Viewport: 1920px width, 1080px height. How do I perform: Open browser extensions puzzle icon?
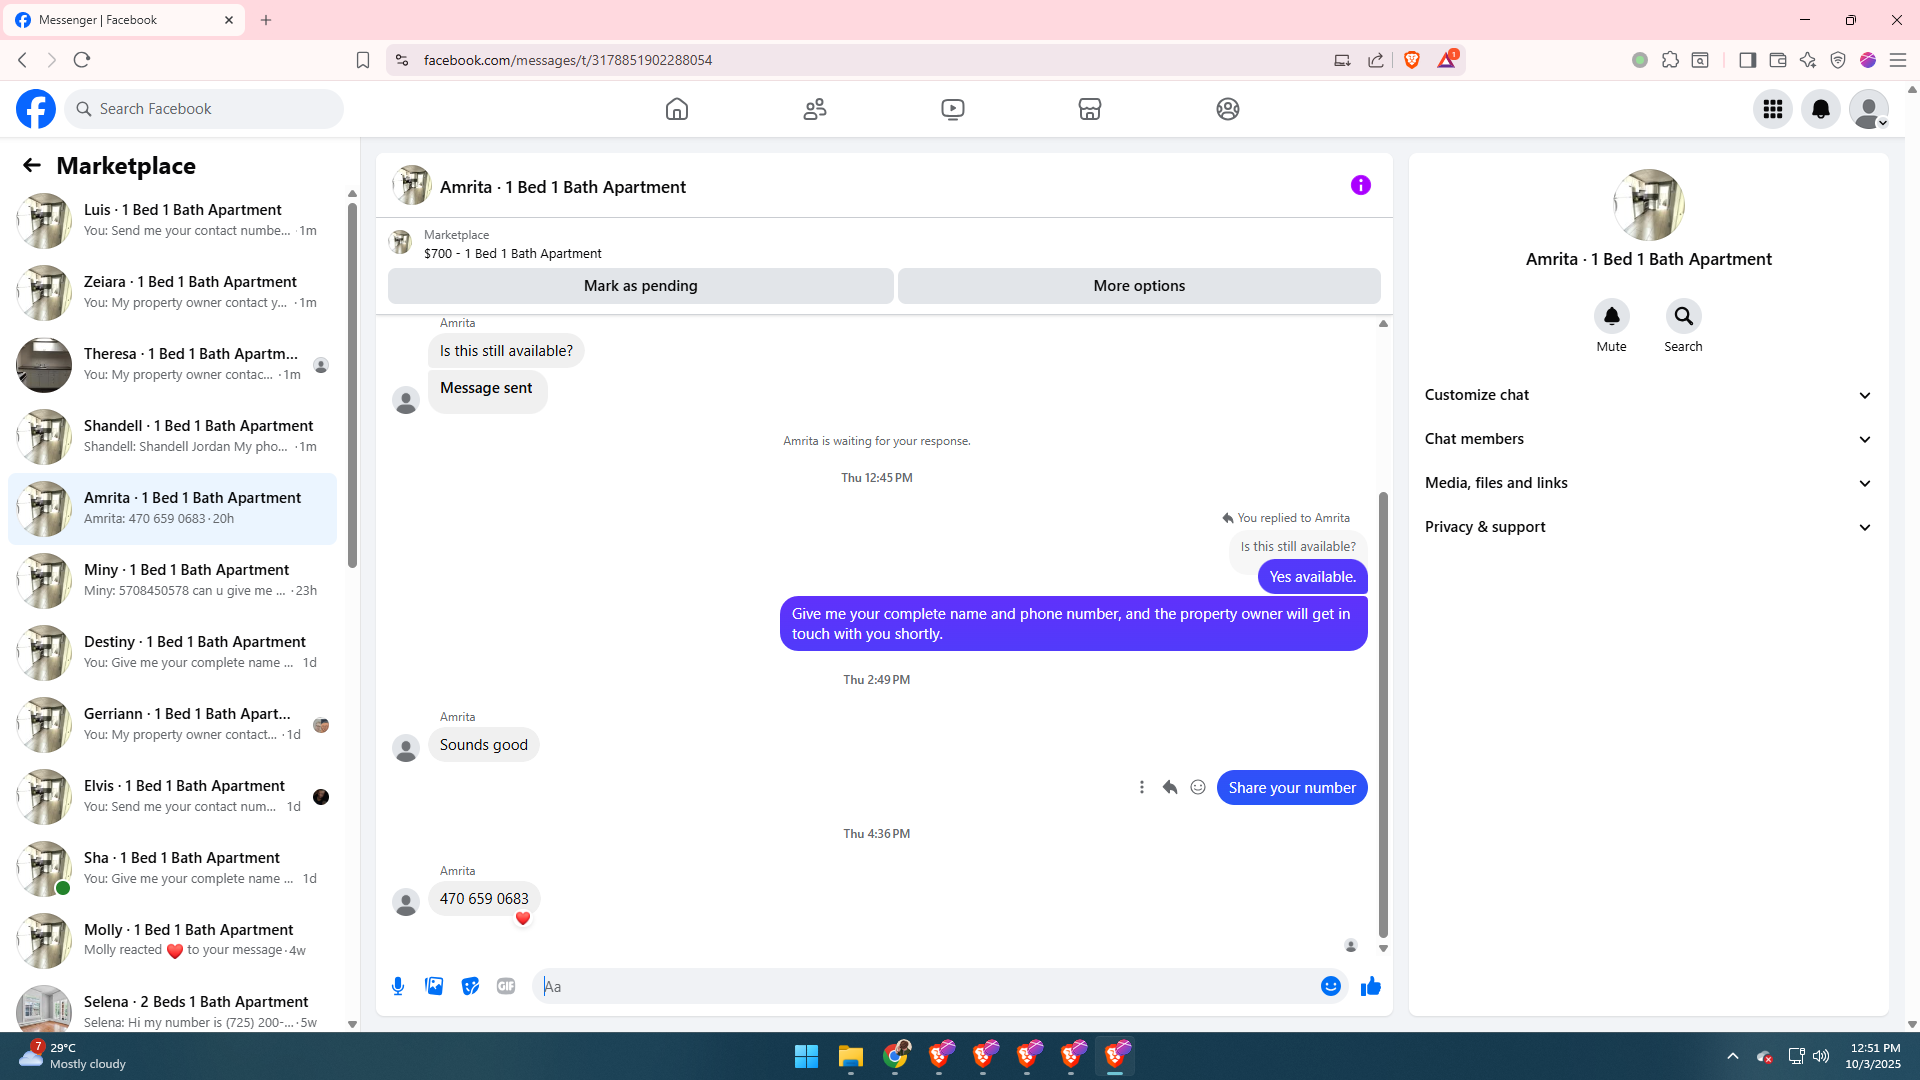pos(1670,60)
